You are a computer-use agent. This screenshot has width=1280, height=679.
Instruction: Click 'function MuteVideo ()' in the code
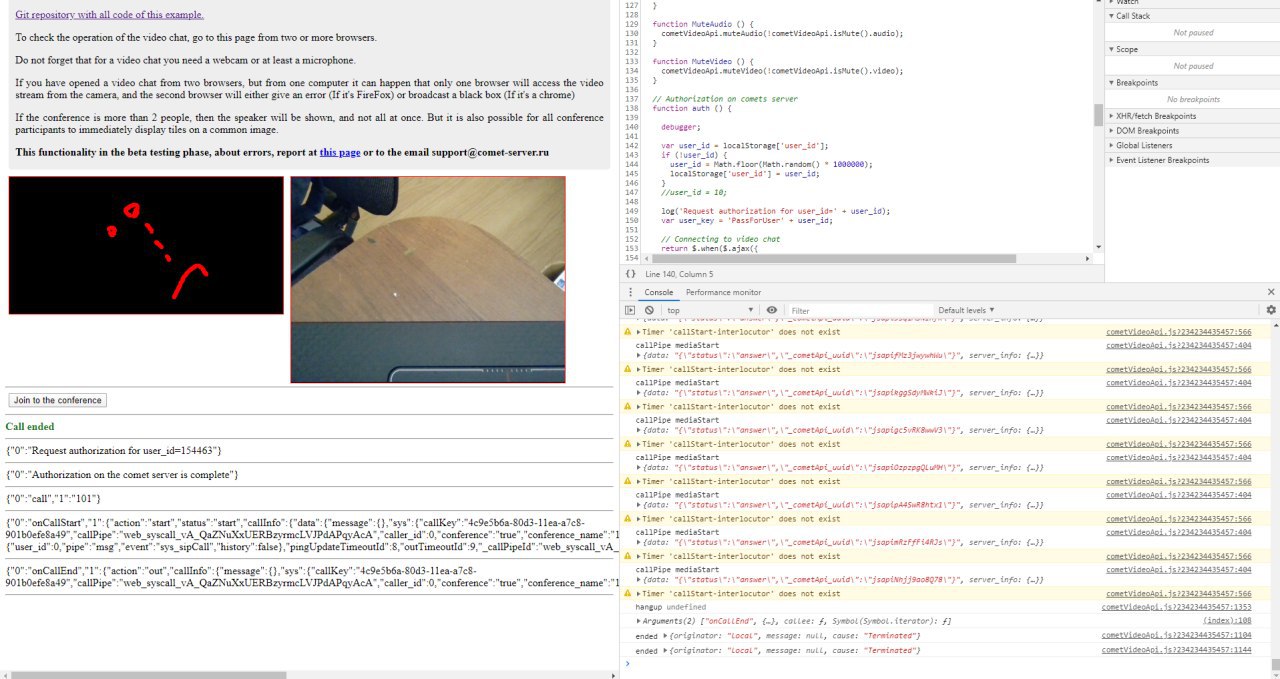click(705, 61)
